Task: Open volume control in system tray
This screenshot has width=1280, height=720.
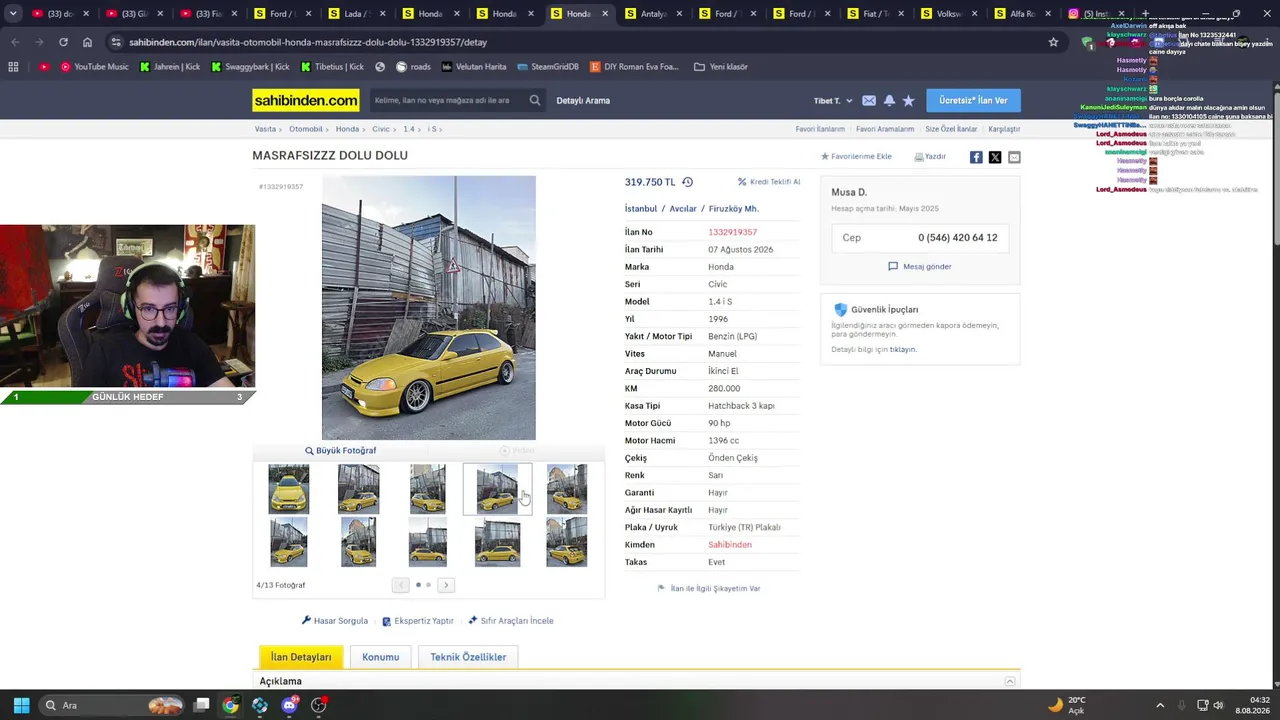Action: click(x=1218, y=705)
